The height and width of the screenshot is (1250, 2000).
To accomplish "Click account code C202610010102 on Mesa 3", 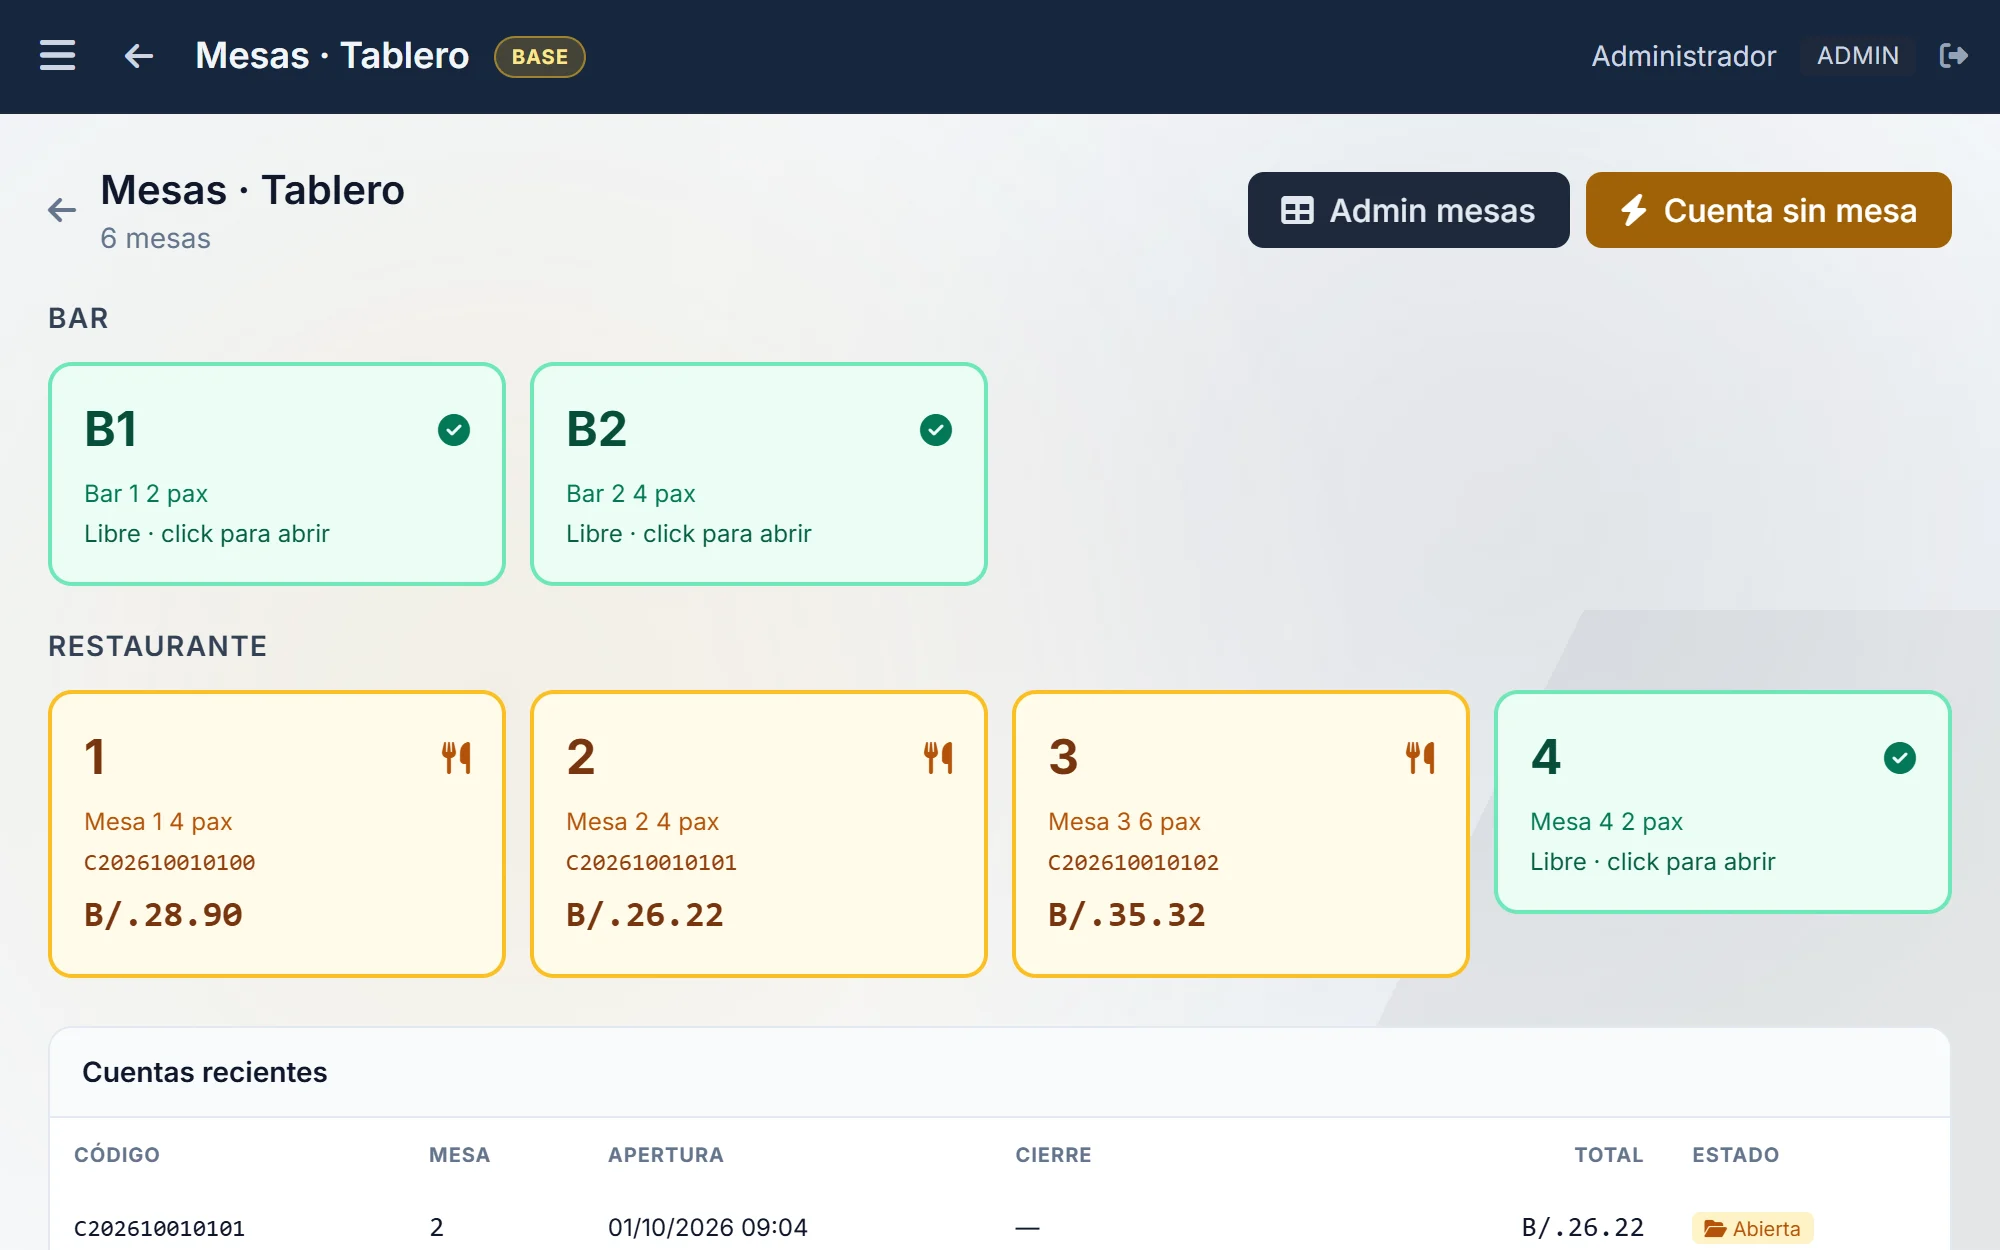I will [1133, 862].
